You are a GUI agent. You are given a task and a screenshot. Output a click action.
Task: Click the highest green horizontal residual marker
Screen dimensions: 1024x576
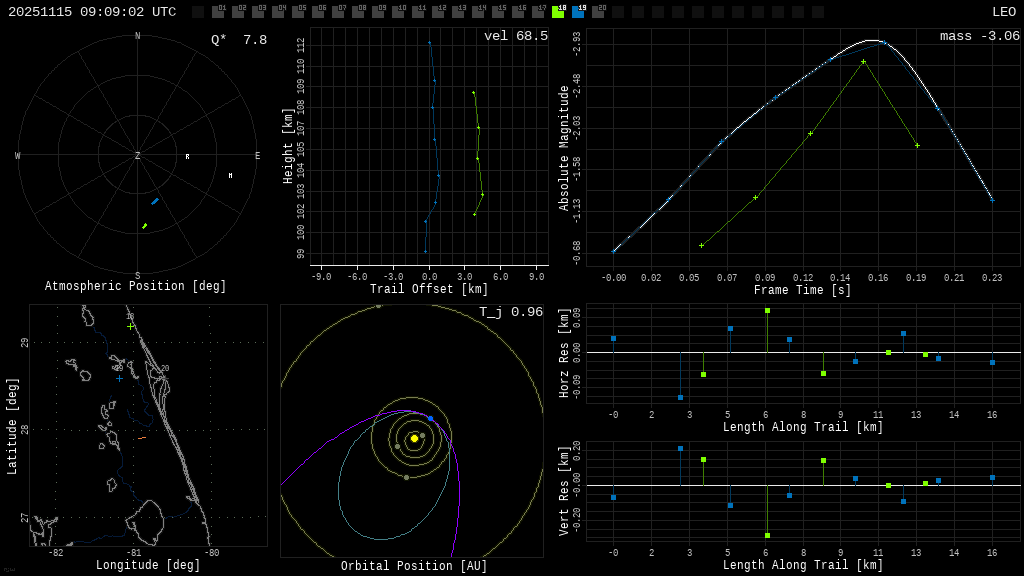[767, 311]
